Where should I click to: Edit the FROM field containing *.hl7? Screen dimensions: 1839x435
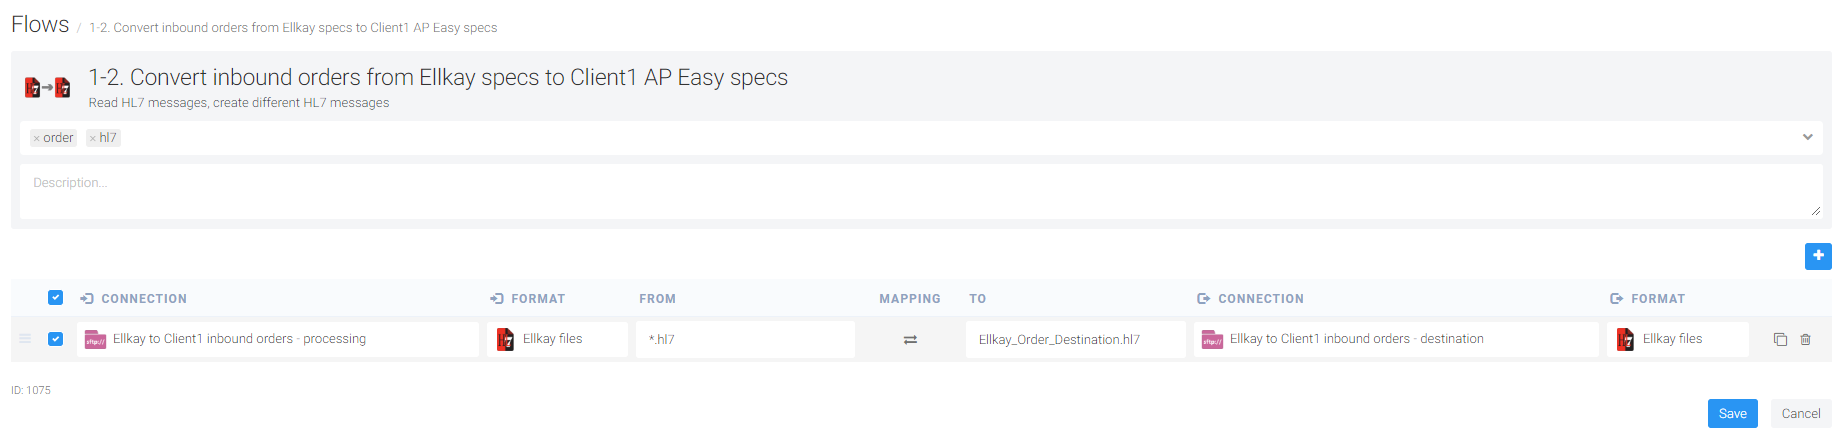click(745, 339)
